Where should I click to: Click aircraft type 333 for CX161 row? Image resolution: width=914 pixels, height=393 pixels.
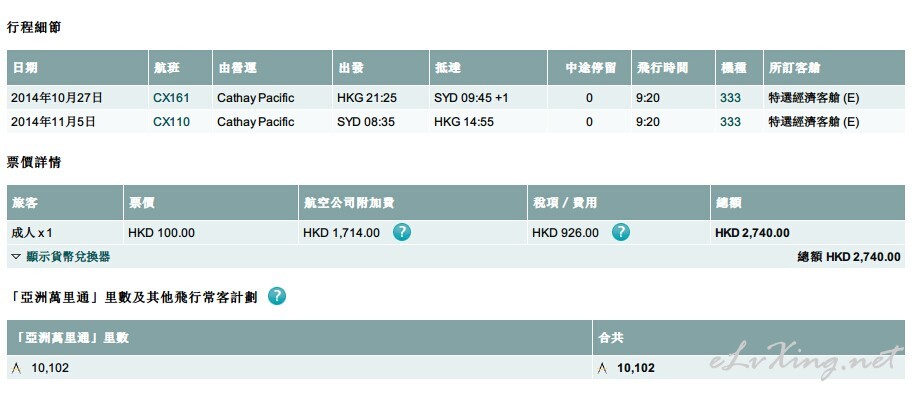[730, 98]
